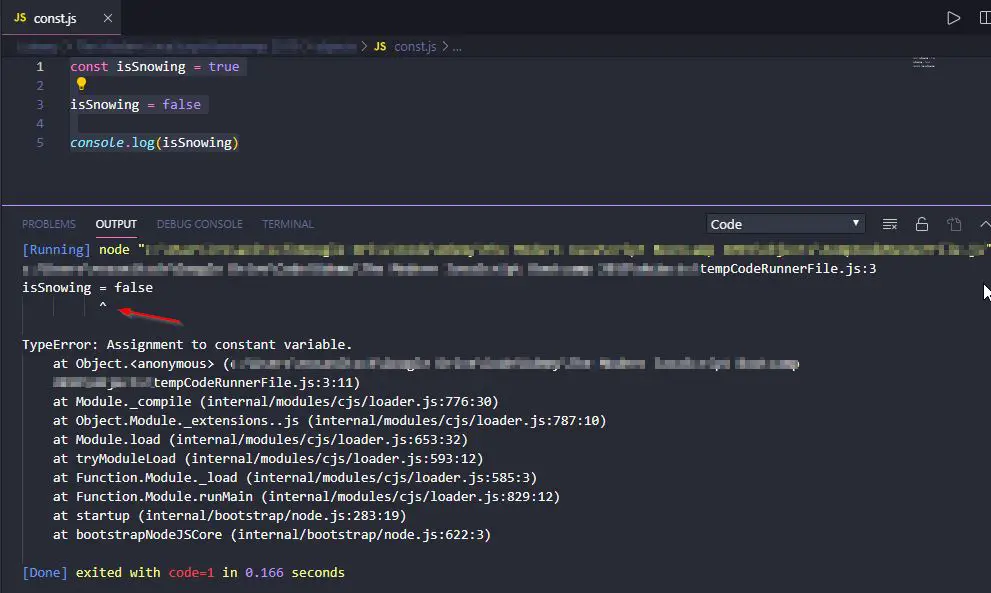991x593 pixels.
Task: Click line number 3 in gutter
Action: pos(40,104)
